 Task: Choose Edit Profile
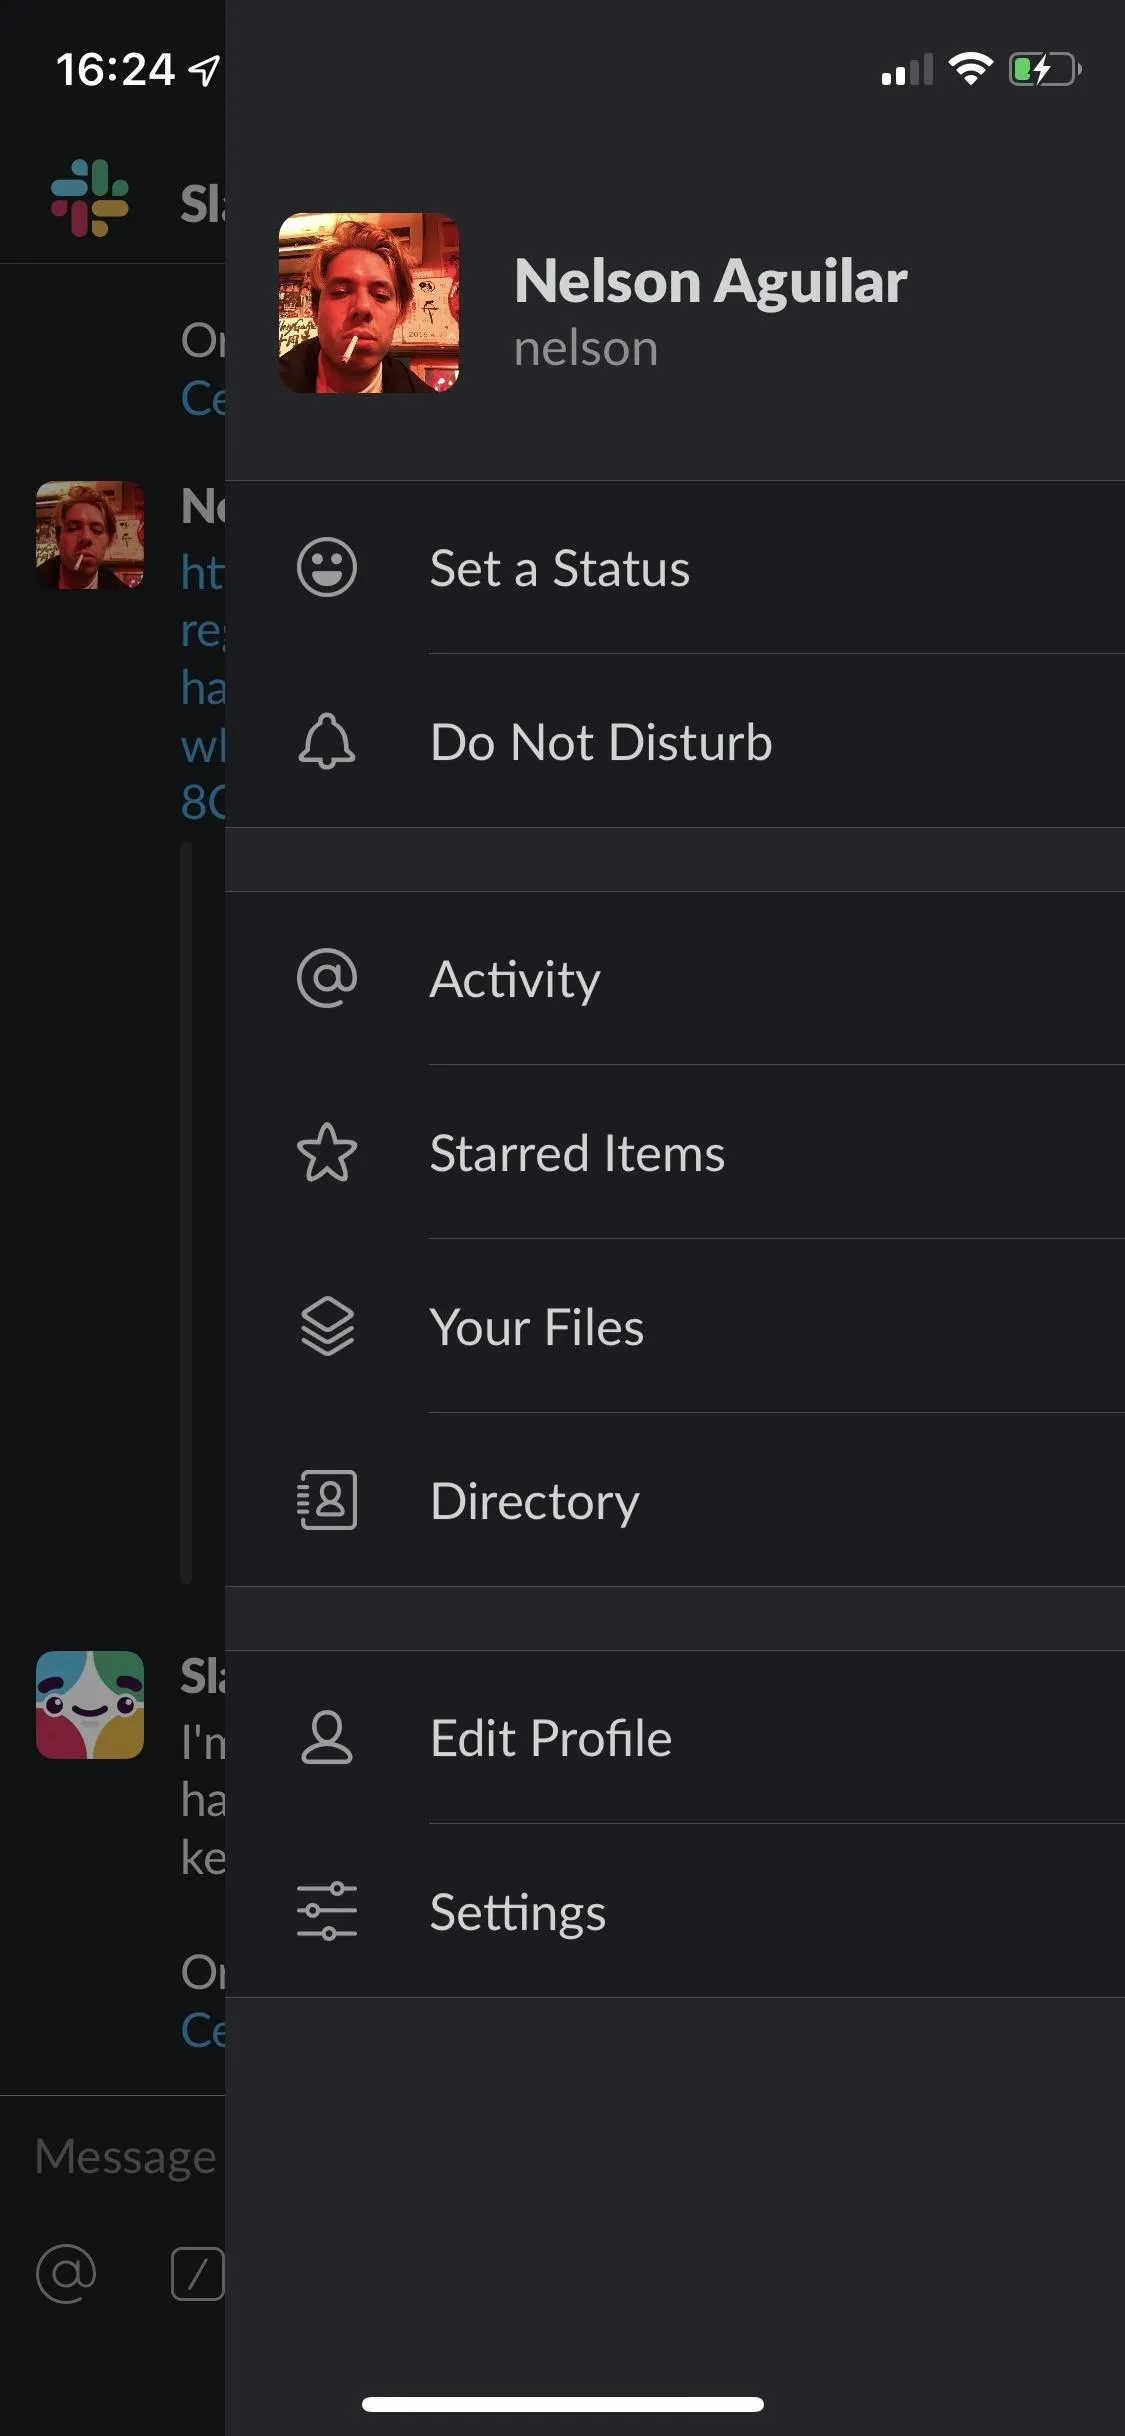[675, 1737]
